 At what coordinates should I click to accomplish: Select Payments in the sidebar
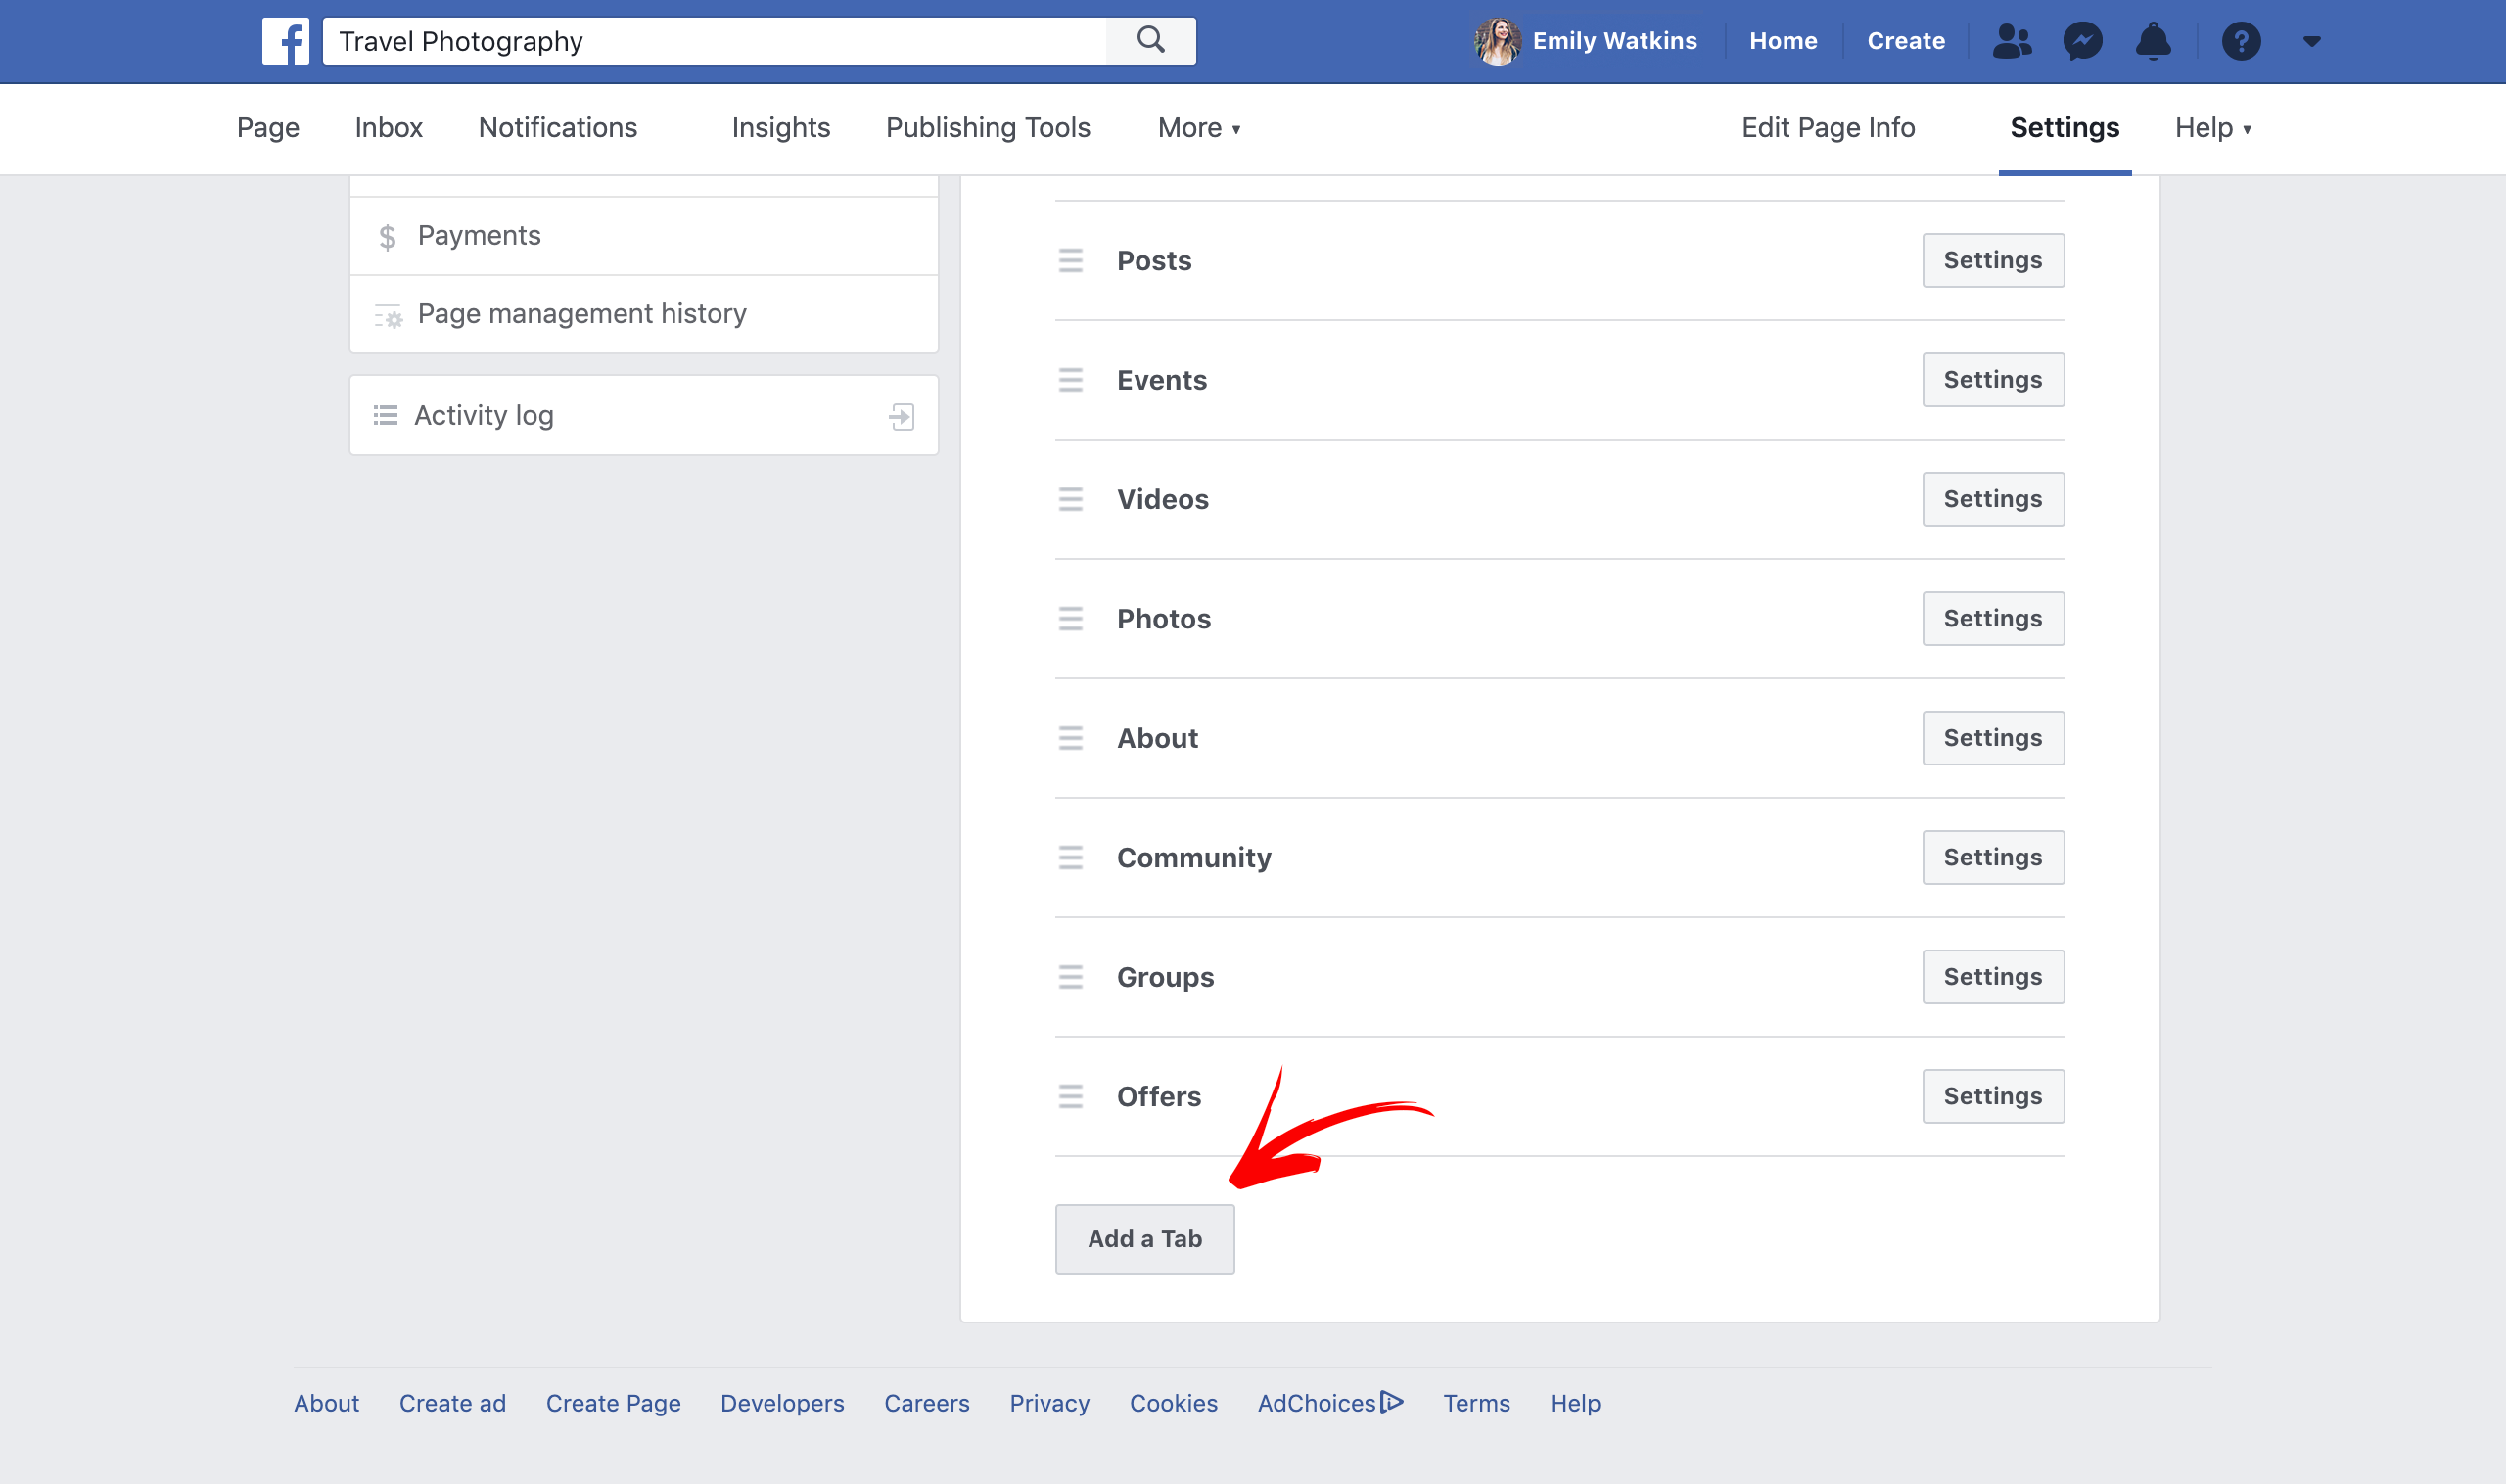pos(479,236)
